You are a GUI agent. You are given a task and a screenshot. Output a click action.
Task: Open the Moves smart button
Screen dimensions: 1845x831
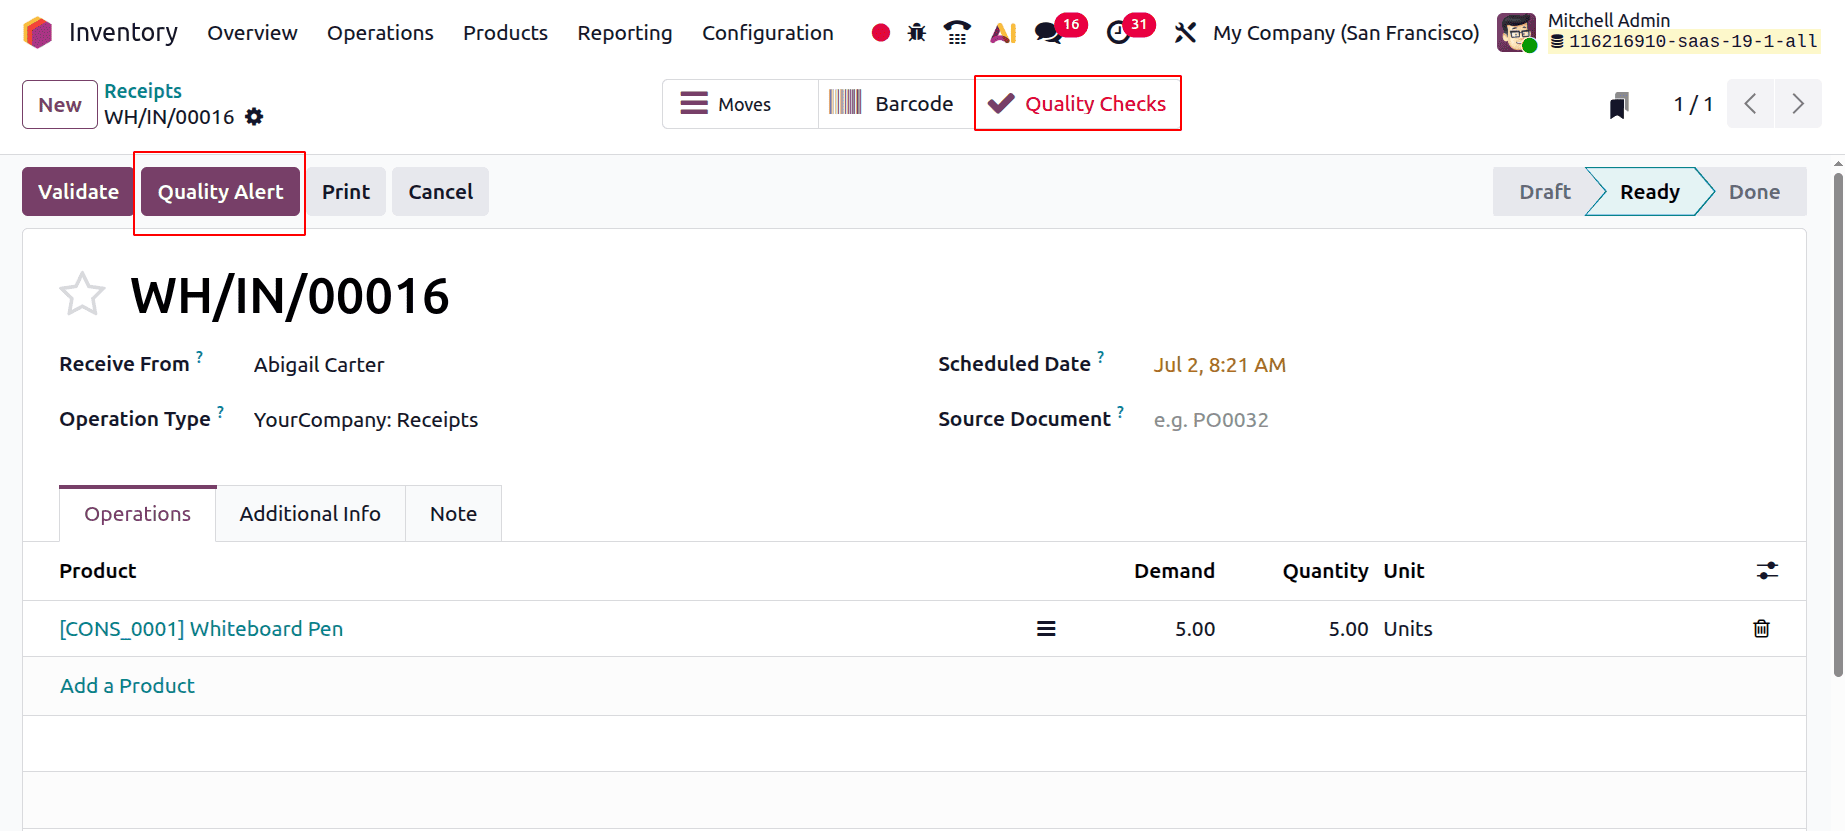740,104
